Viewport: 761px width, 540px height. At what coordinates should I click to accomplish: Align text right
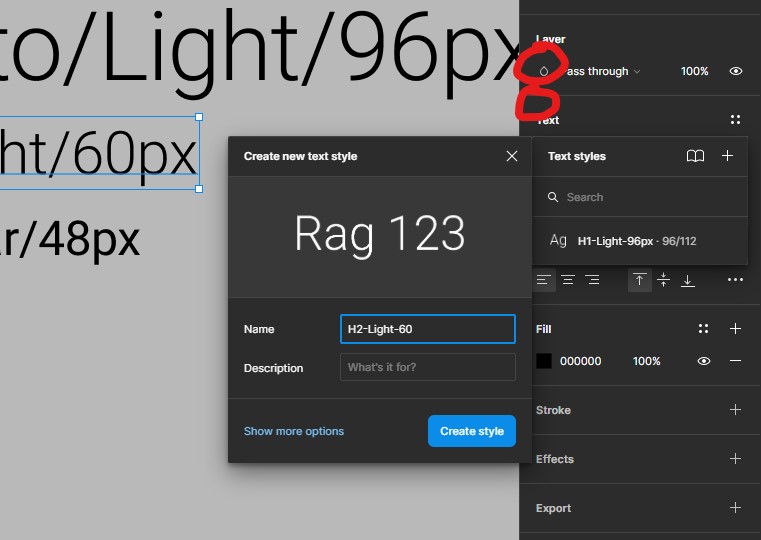[592, 281]
